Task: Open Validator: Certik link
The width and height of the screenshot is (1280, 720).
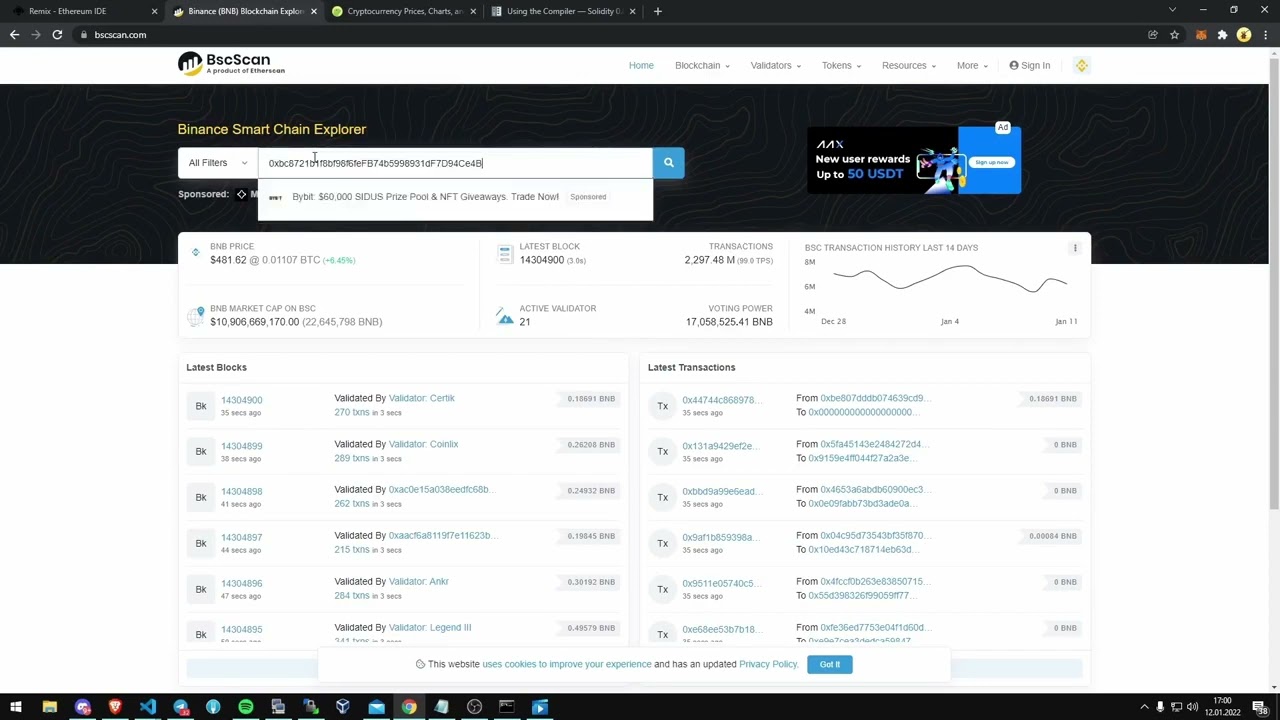Action: pos(422,398)
